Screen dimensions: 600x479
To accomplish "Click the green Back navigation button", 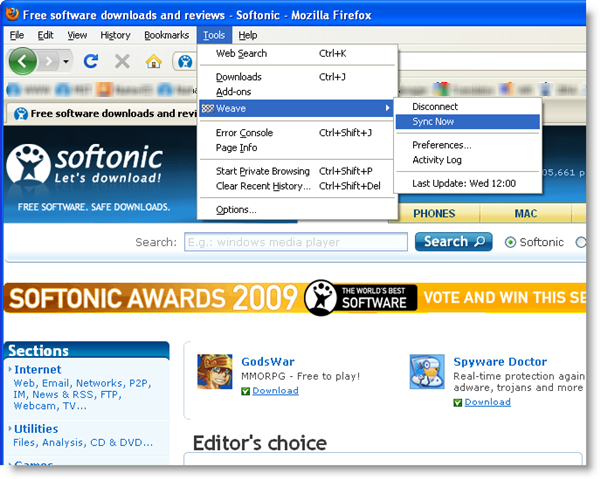I will point(22,61).
